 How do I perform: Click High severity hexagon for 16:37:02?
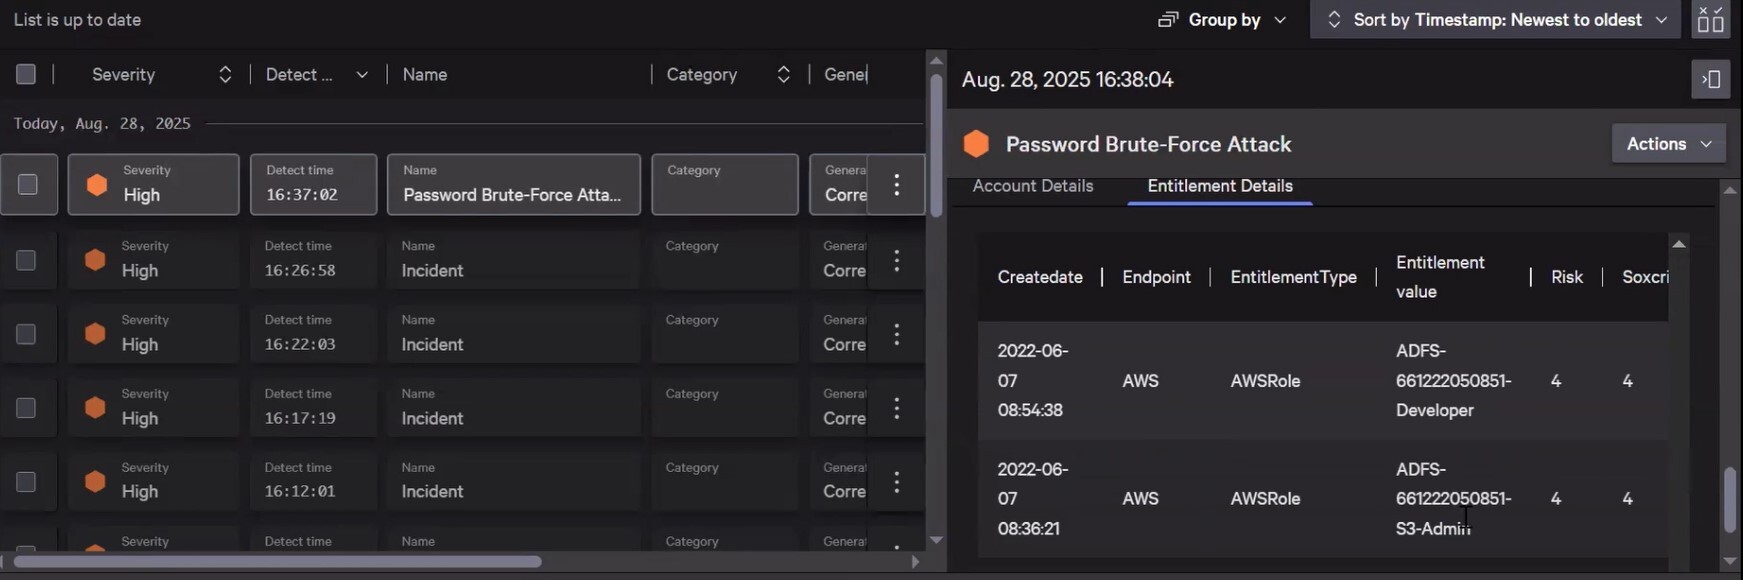tap(97, 185)
